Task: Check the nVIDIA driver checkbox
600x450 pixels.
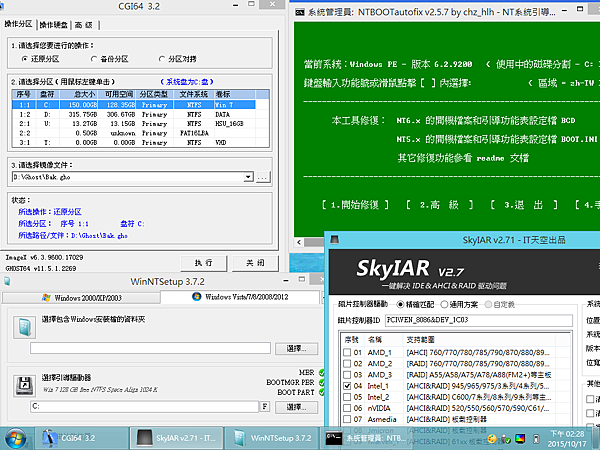Action: [347, 408]
